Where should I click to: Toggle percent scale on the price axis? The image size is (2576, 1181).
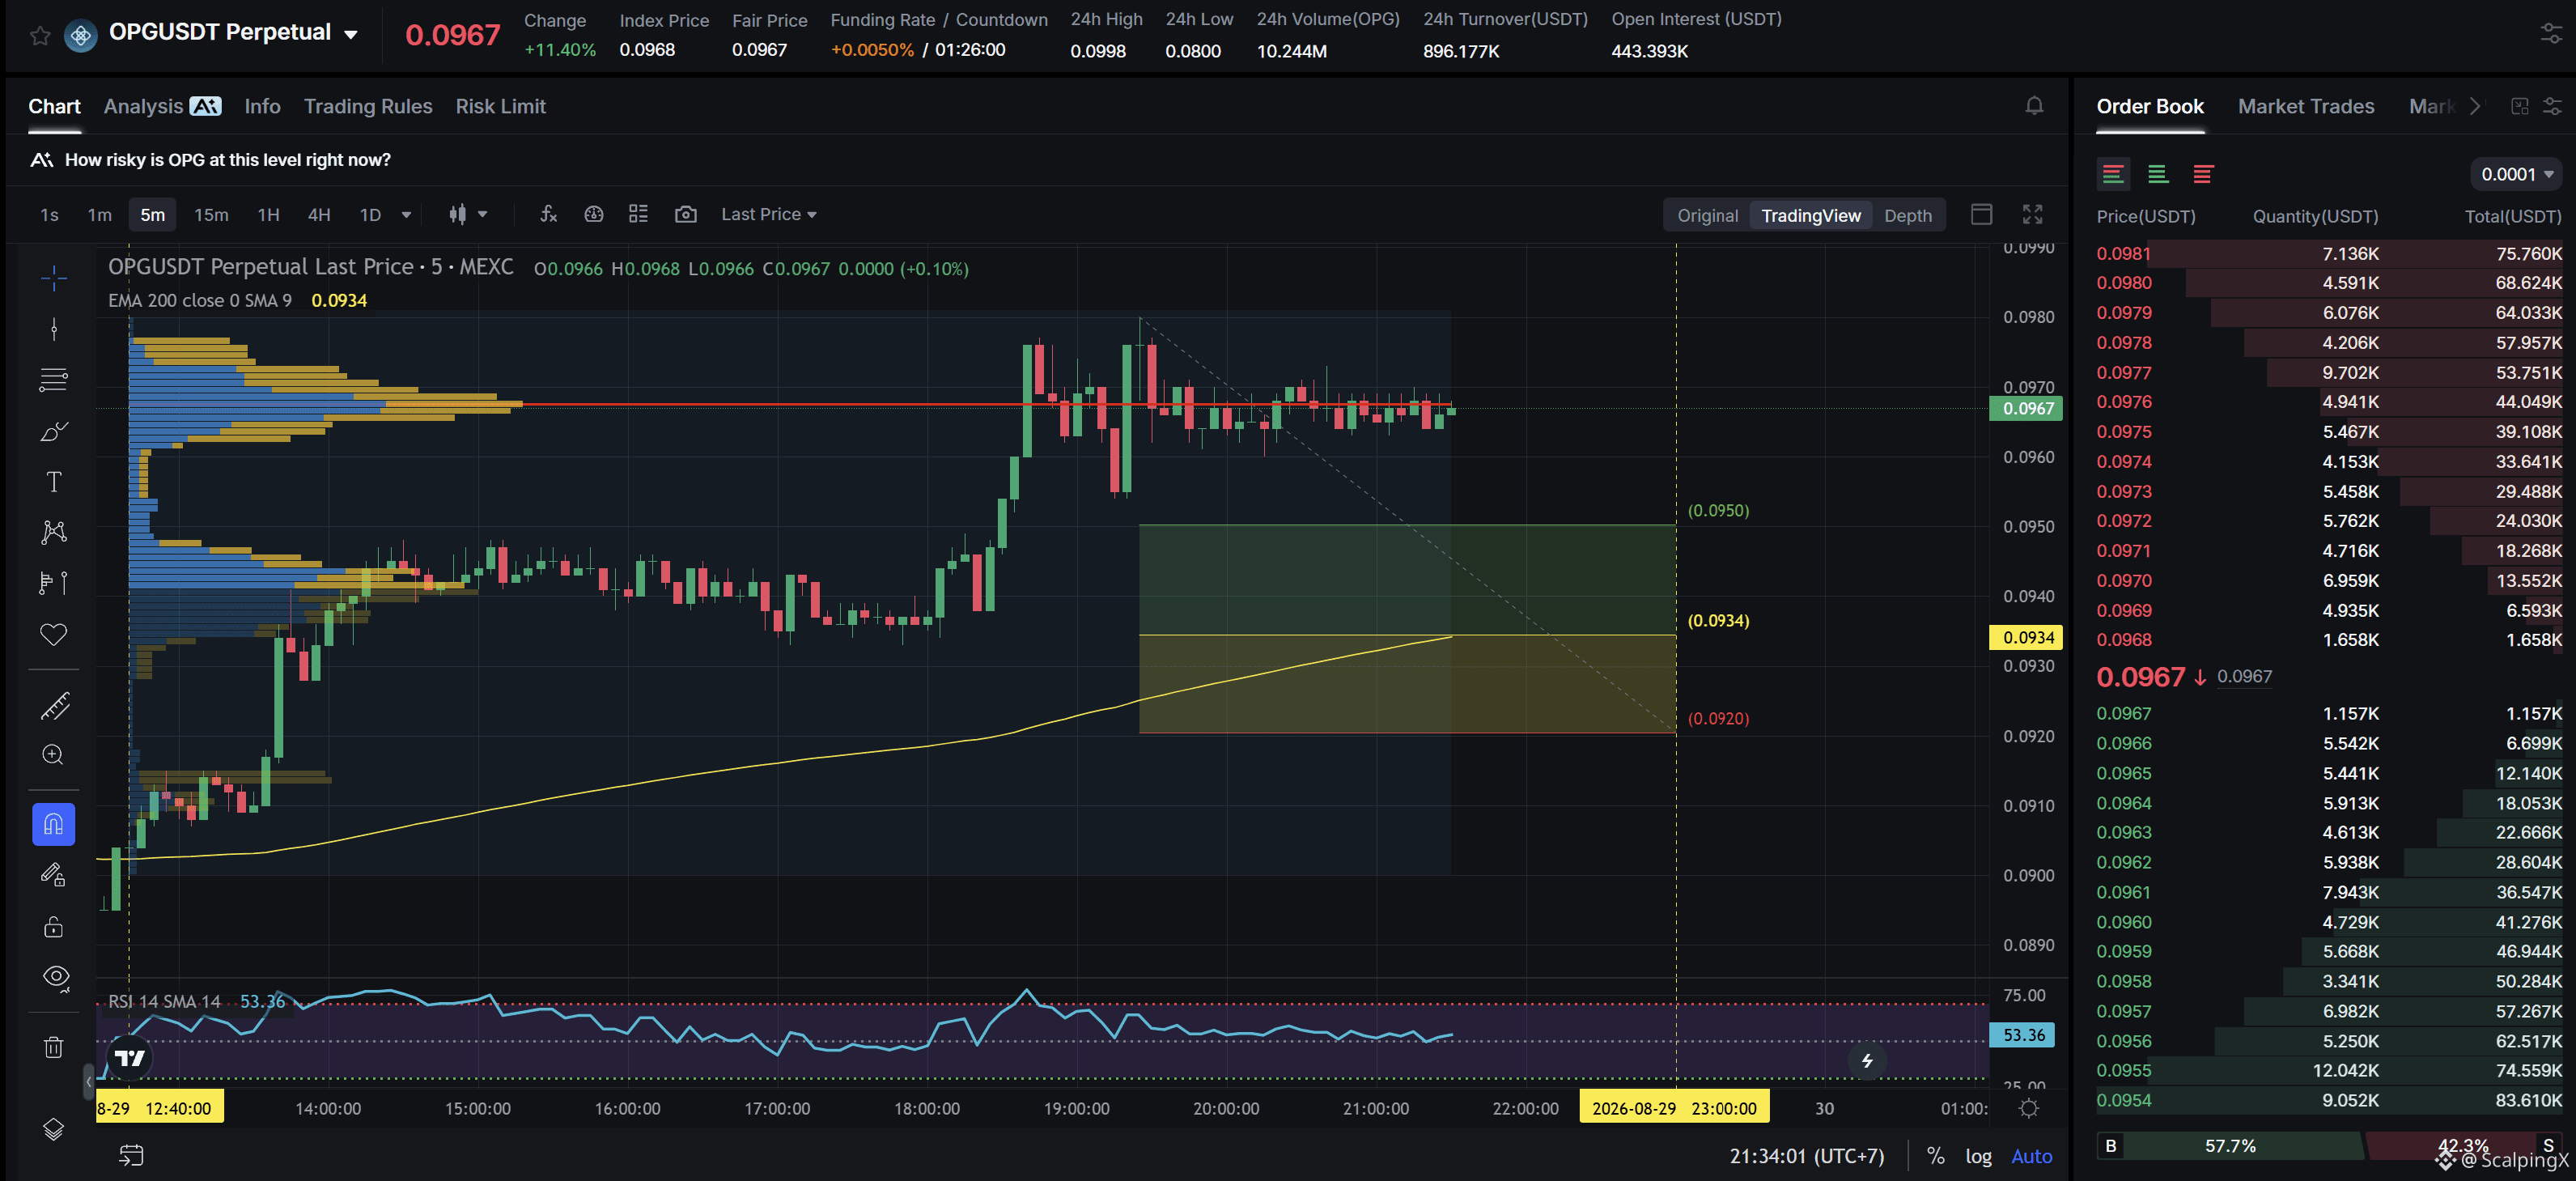[x=1936, y=1156]
